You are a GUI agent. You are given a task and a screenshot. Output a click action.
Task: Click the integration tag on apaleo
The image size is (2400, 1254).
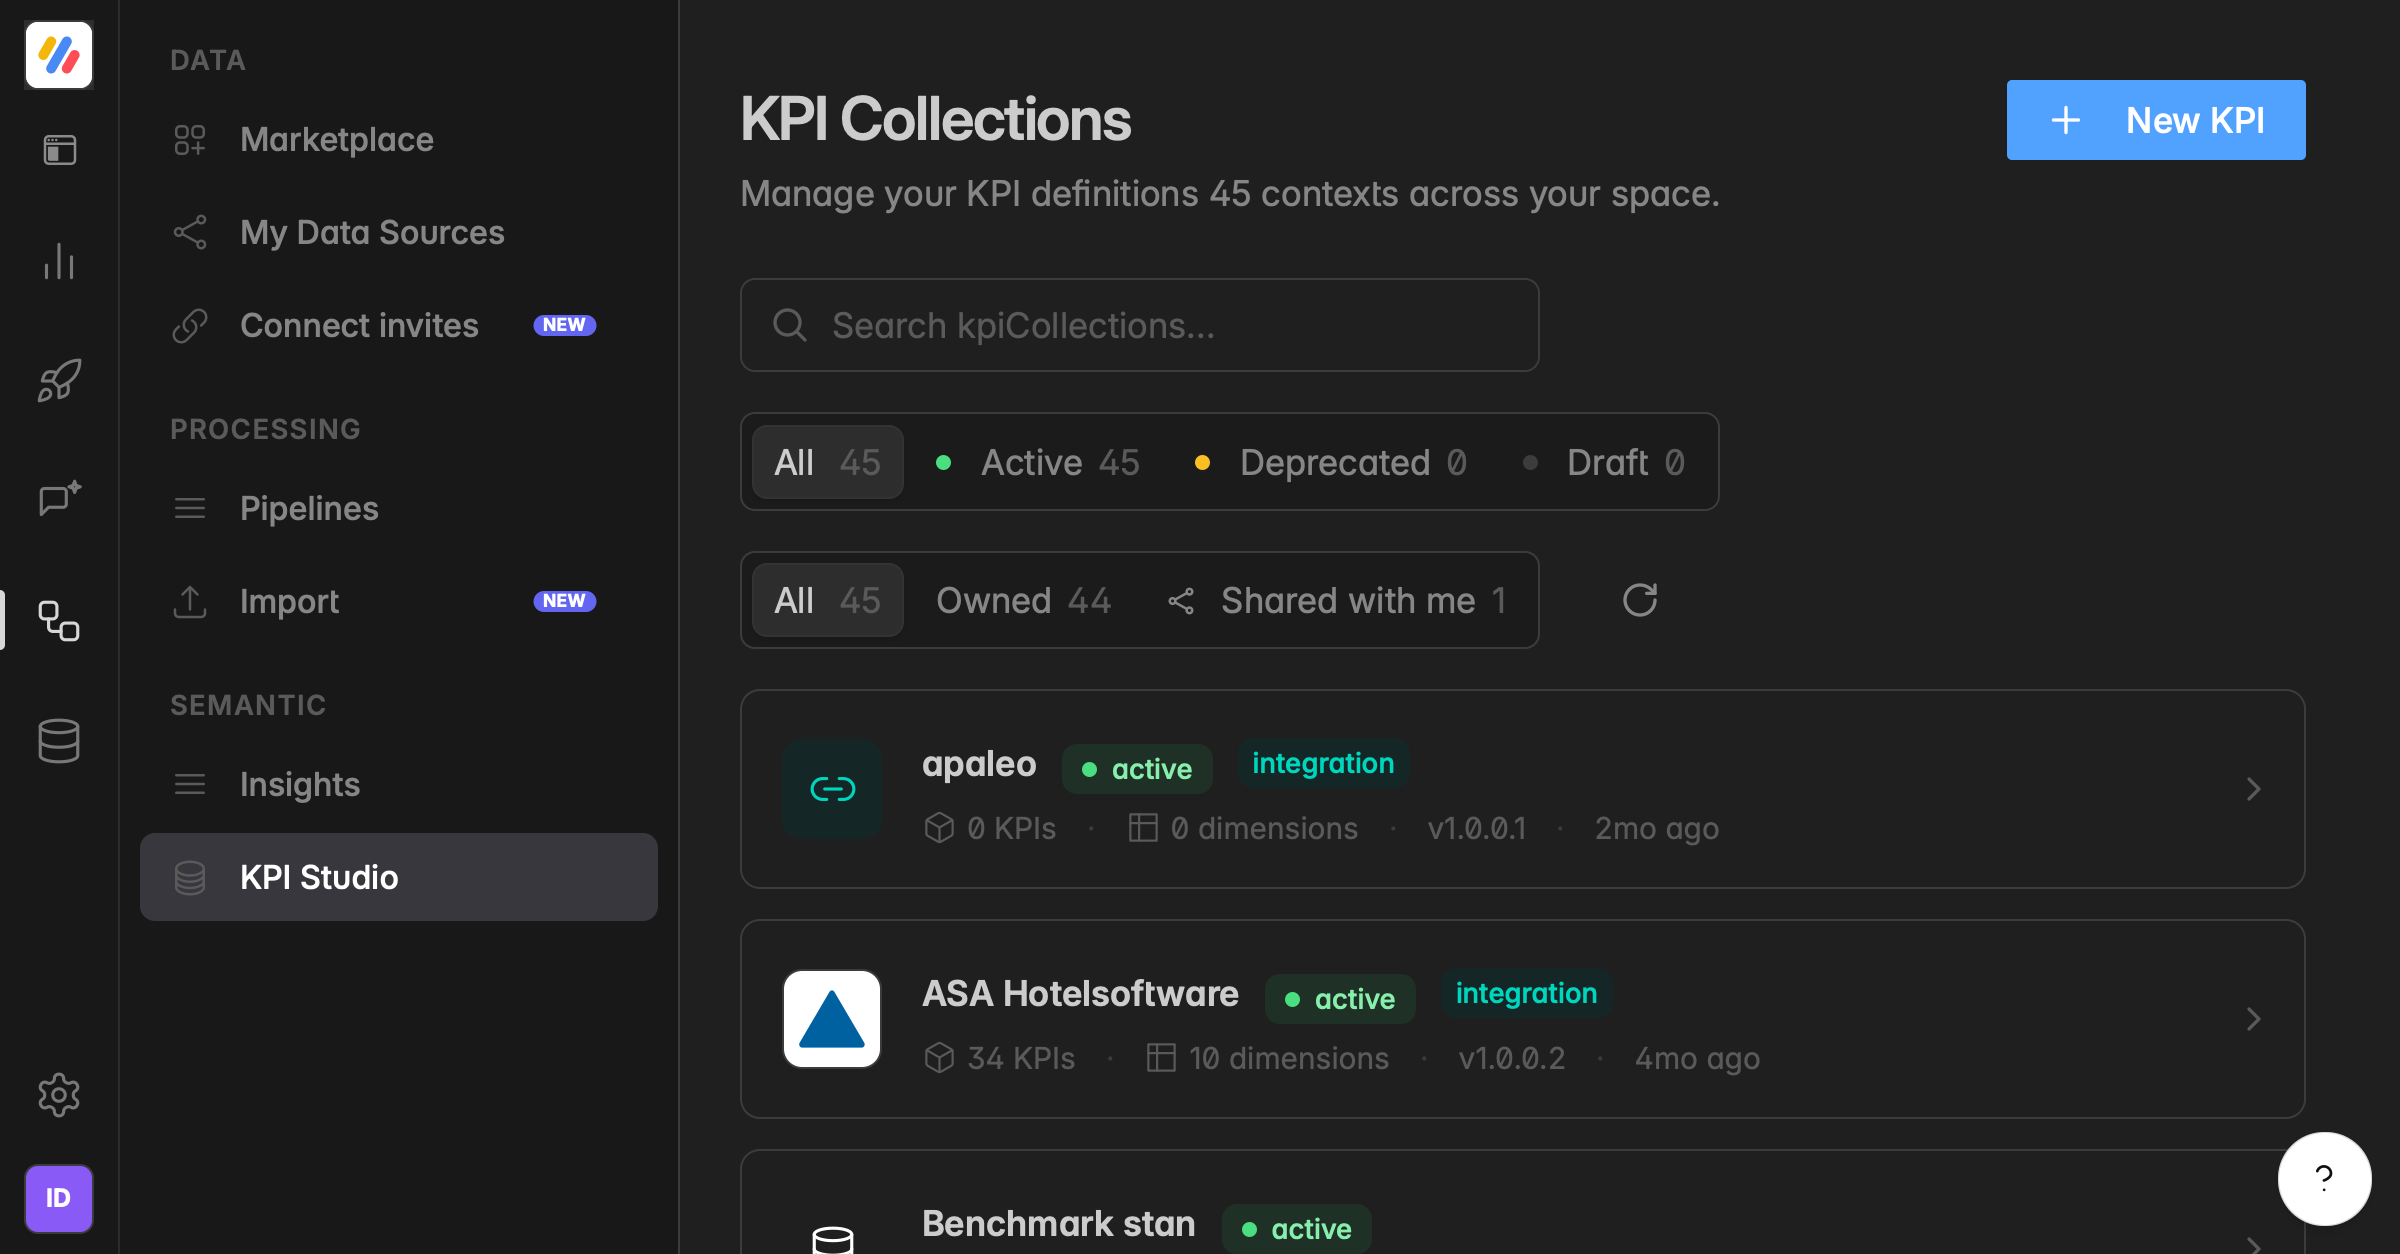click(1323, 763)
